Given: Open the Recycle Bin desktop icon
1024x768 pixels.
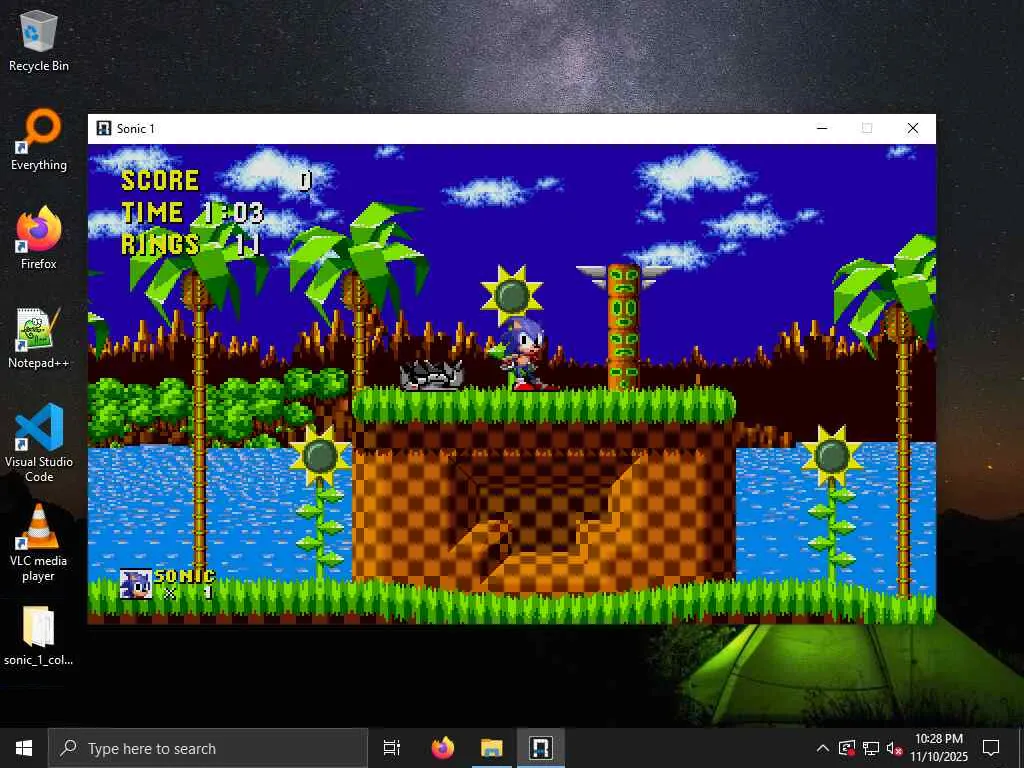Looking at the screenshot, I should point(39,40).
